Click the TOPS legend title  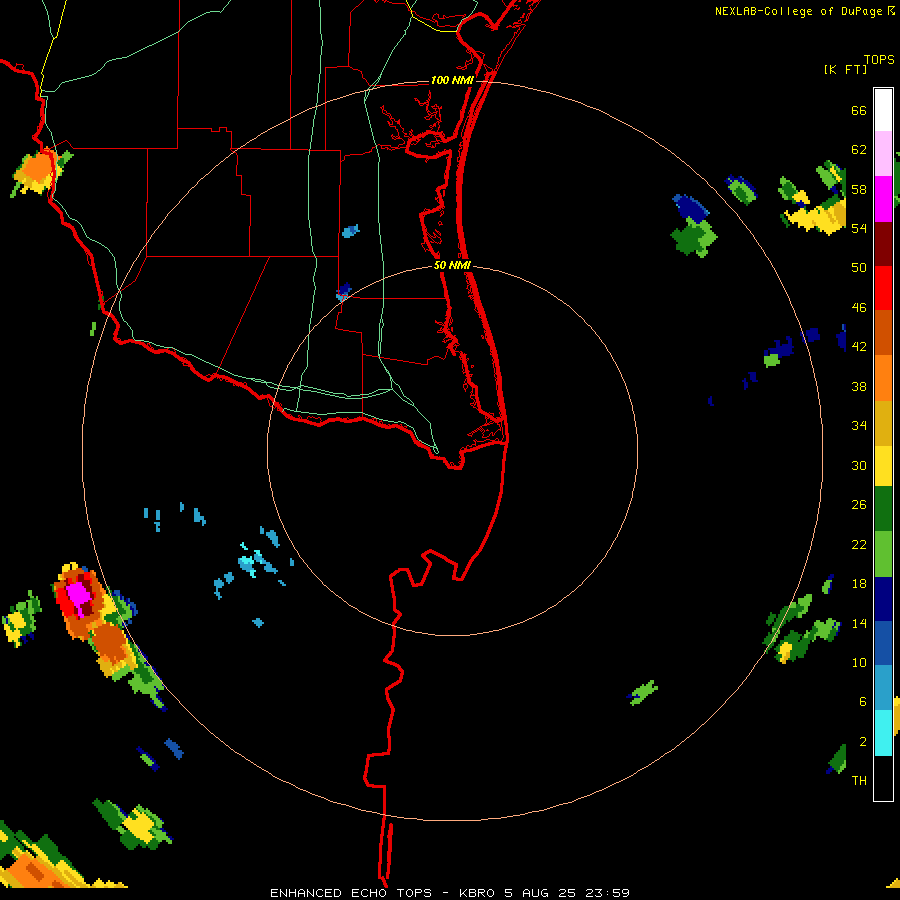(879, 60)
